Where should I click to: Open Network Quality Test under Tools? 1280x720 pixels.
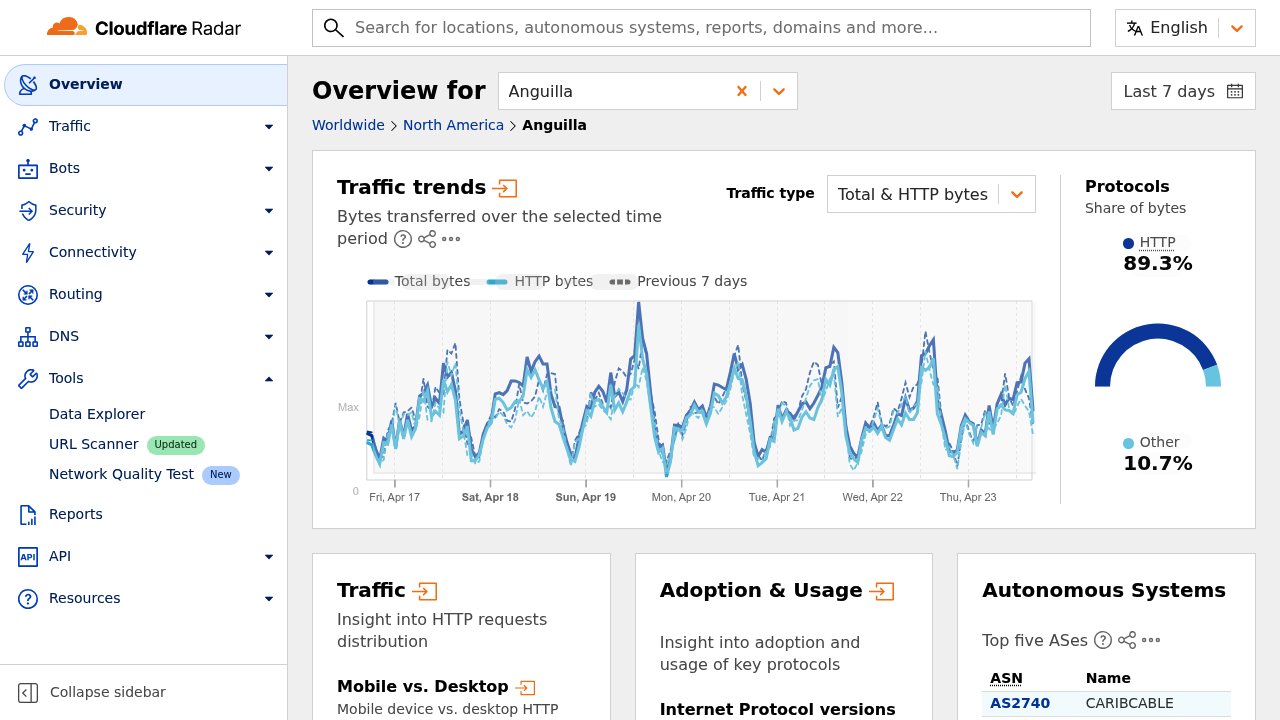(121, 474)
